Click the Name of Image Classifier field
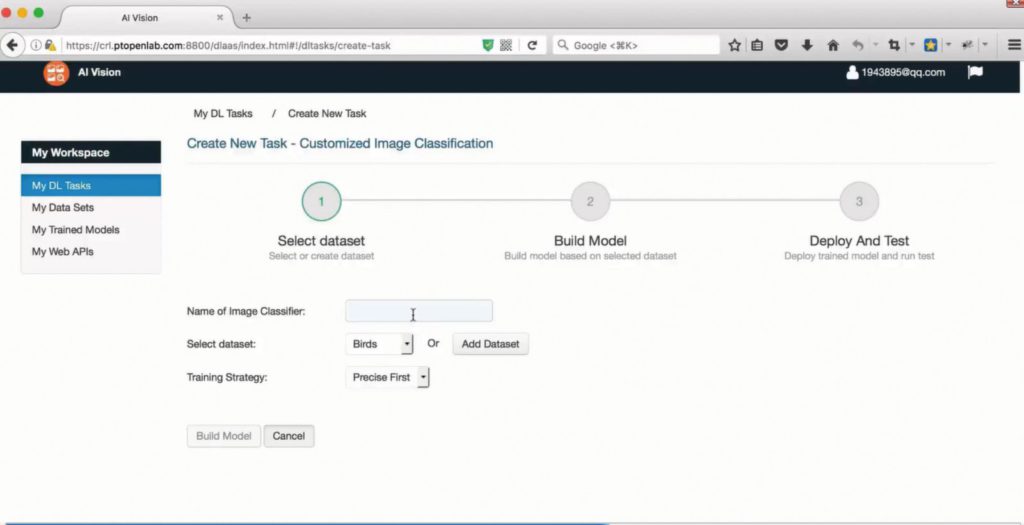 tap(418, 311)
